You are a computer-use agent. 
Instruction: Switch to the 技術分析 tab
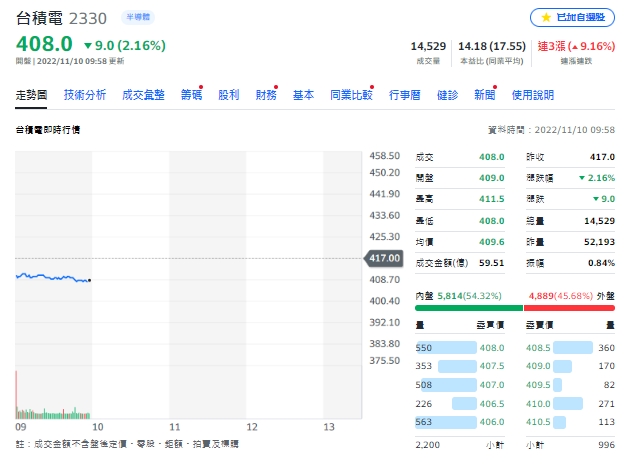tap(85, 95)
